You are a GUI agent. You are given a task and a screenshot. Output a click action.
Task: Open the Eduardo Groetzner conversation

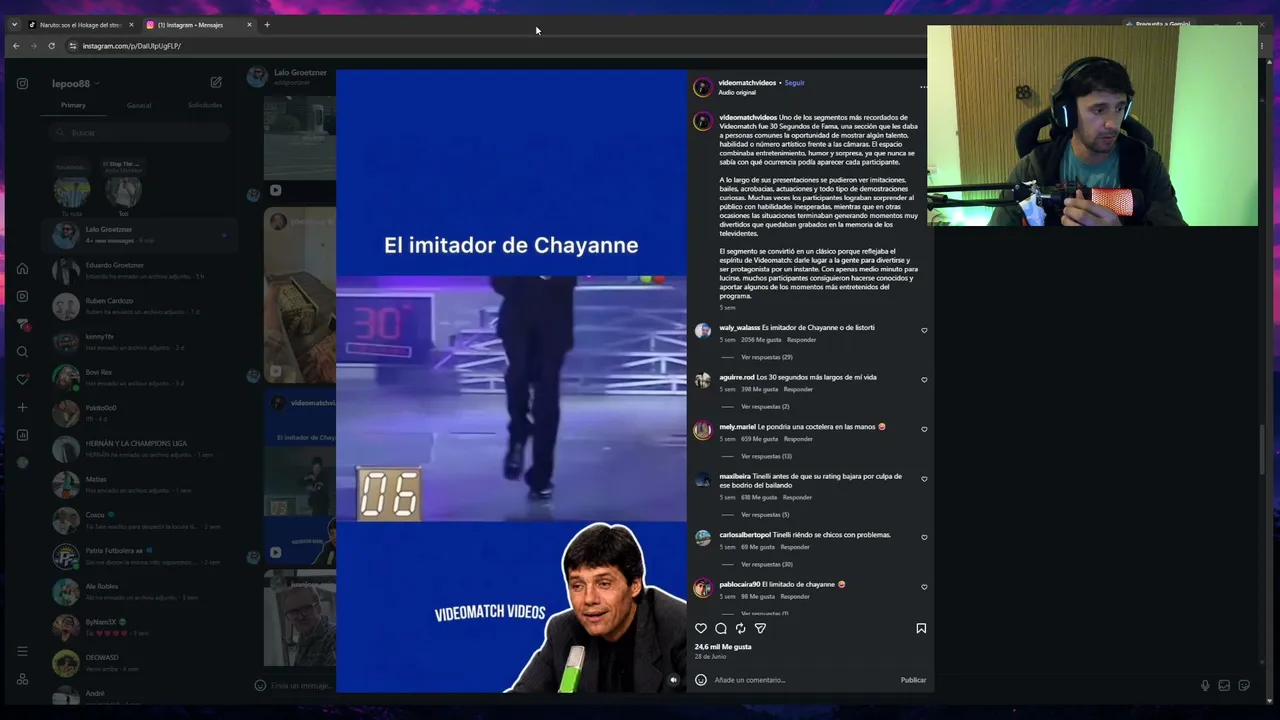coord(141,270)
